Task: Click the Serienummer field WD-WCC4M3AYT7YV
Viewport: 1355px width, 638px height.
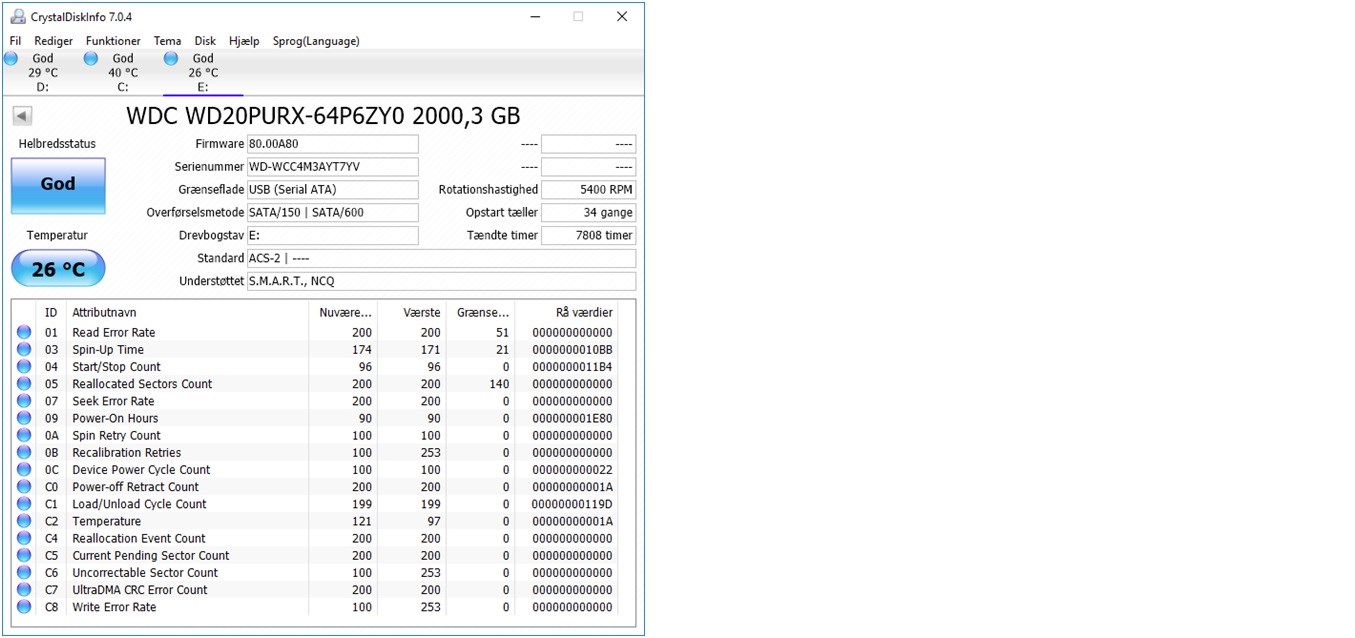Action: [x=332, y=167]
